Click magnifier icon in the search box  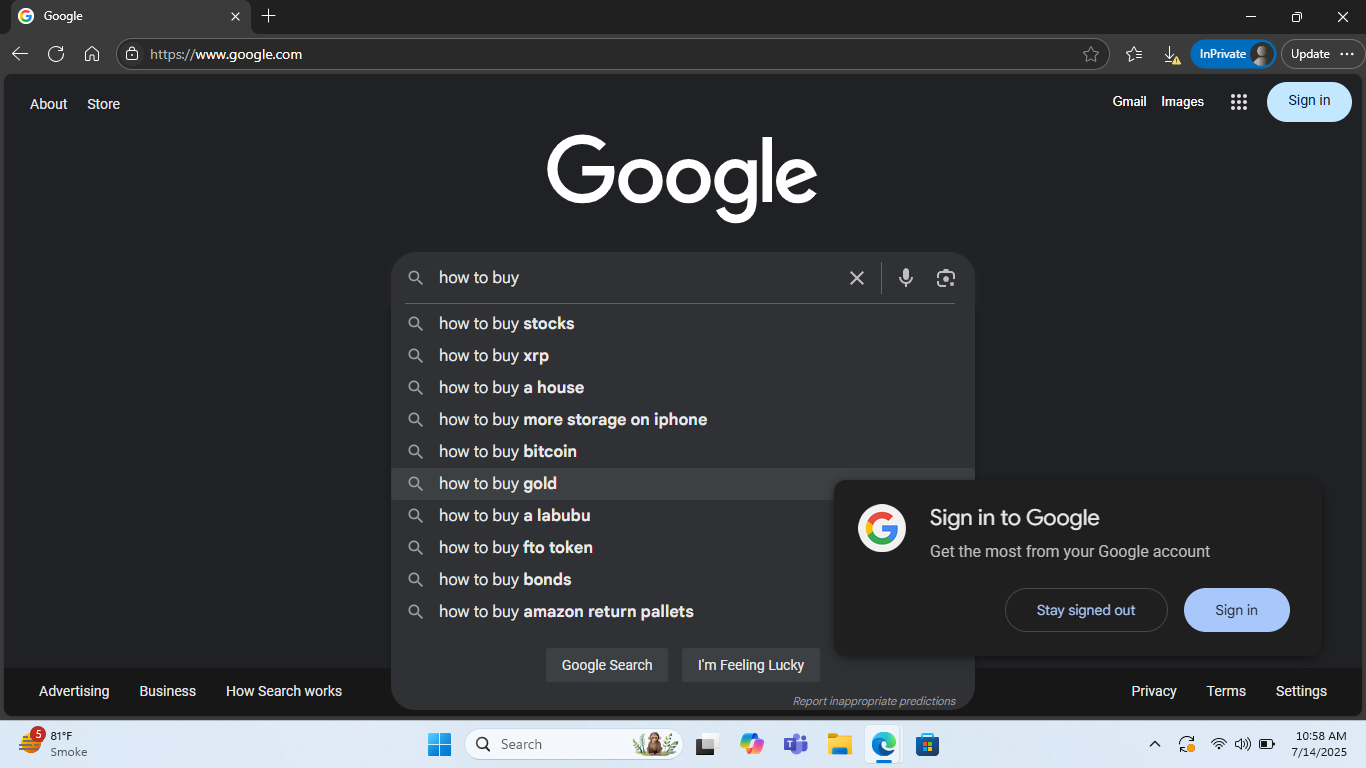[x=416, y=278]
